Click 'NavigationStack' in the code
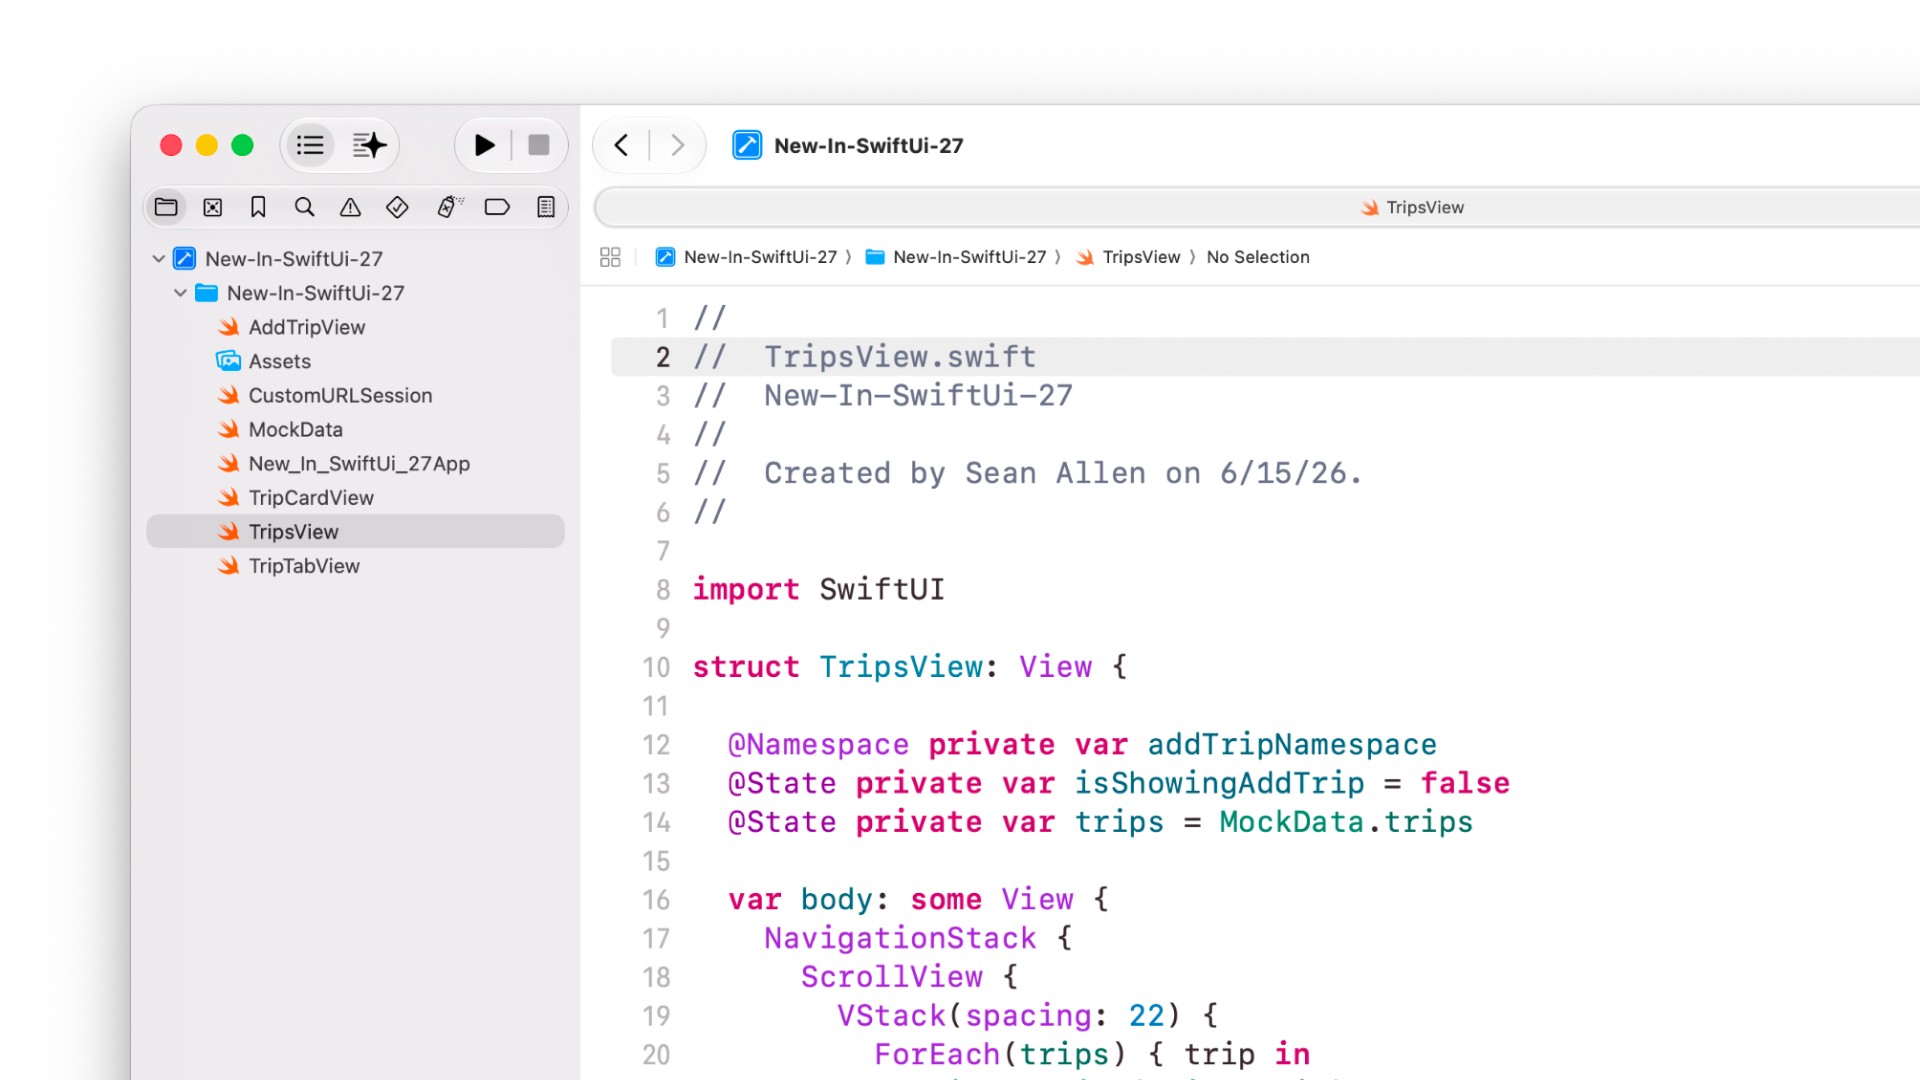The height and width of the screenshot is (1080, 1920). tap(900, 939)
